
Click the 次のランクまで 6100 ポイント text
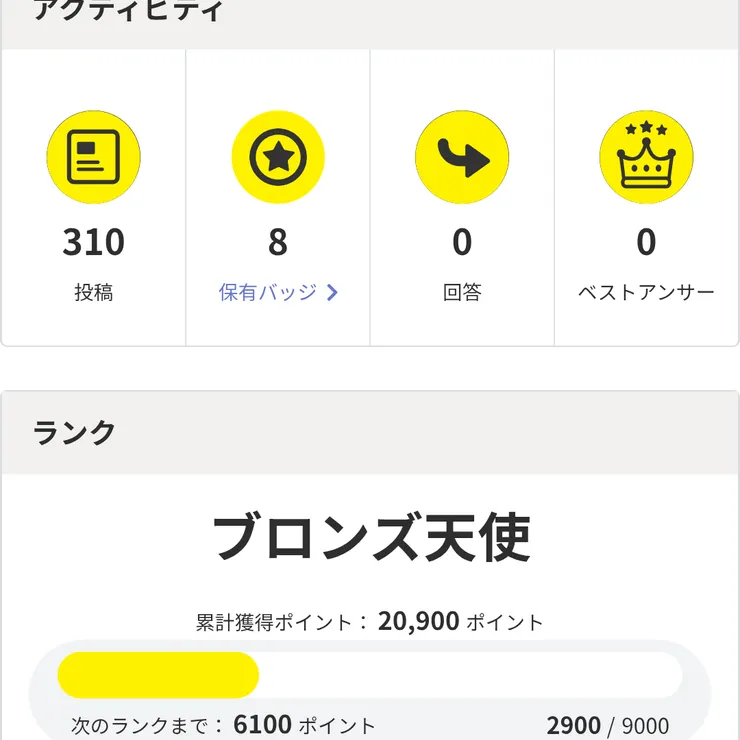coord(224,725)
